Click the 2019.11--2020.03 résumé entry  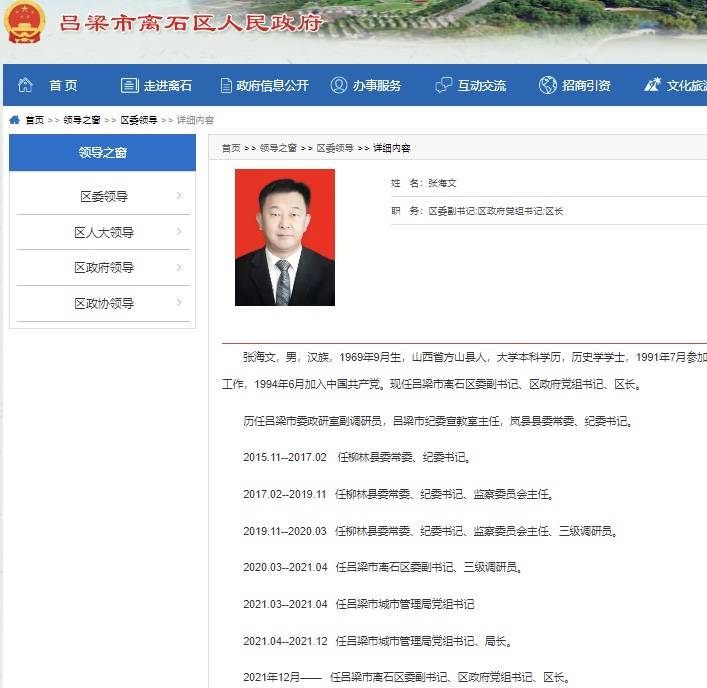tap(431, 531)
